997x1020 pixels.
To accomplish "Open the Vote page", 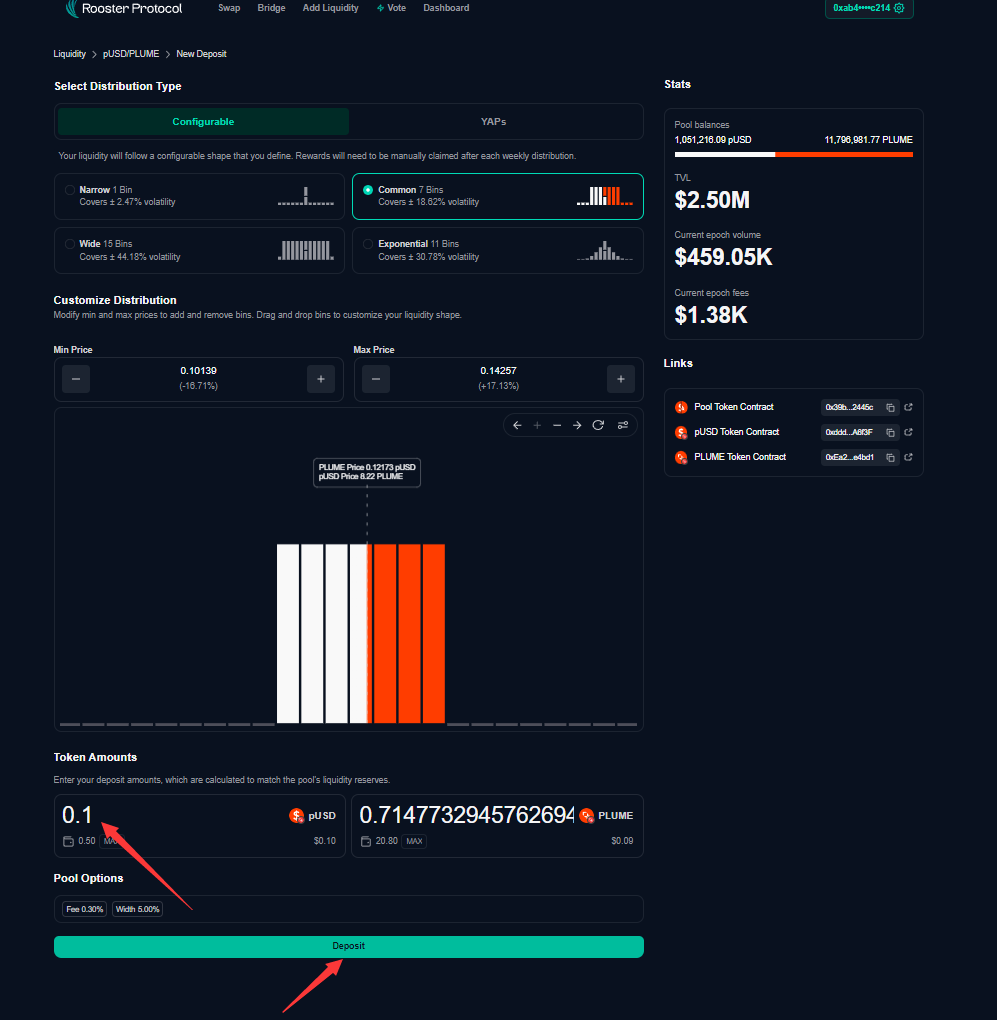I will tap(392, 8).
